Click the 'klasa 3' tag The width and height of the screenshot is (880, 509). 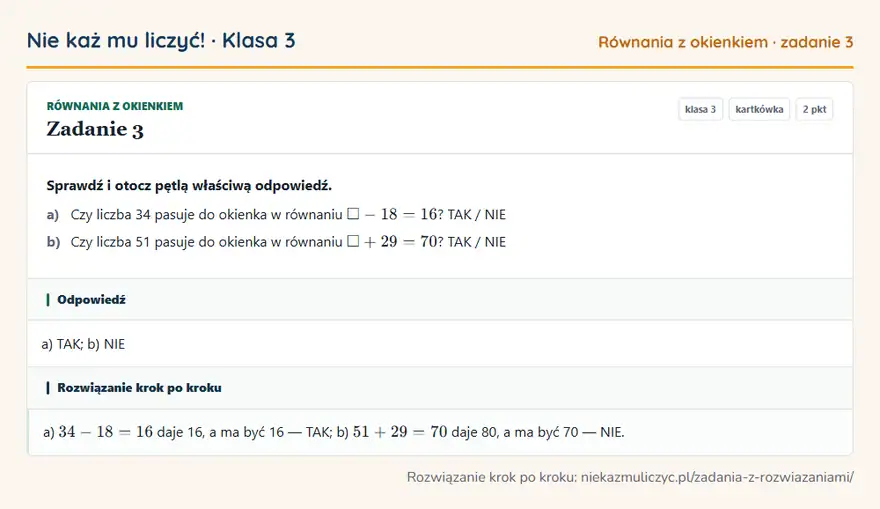click(700, 109)
